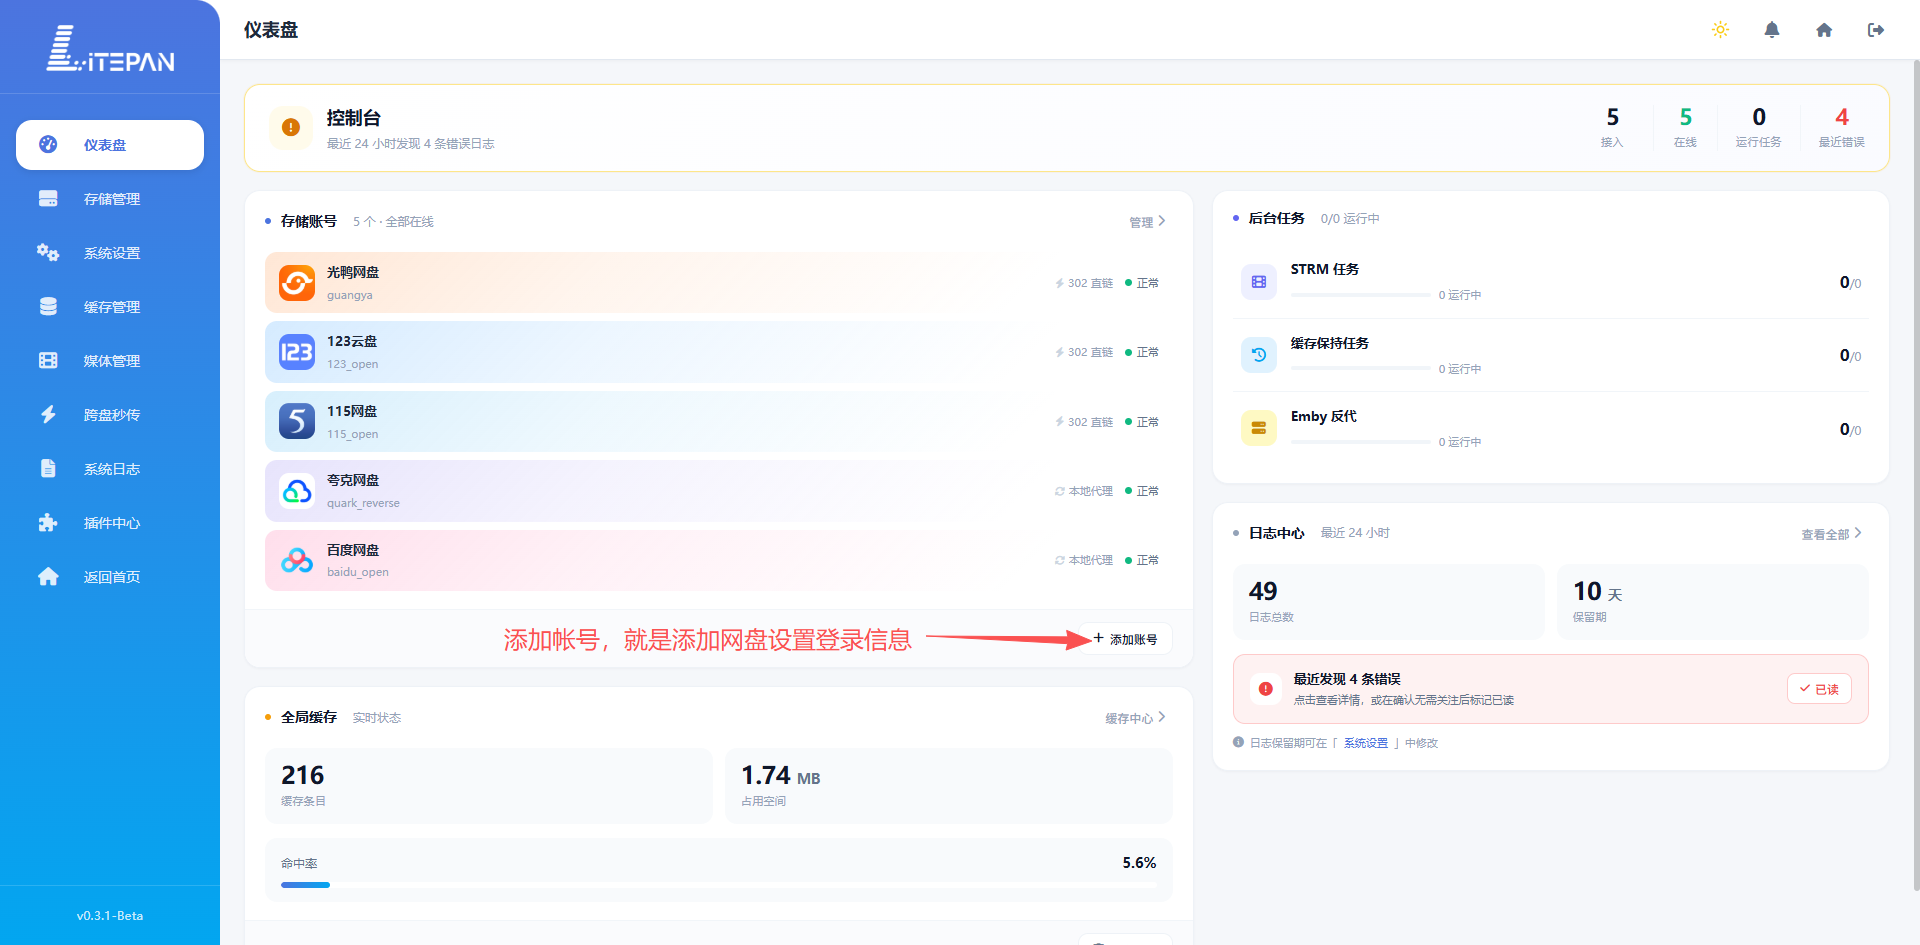Click the 0/0 运行中 status text
1920x945 pixels.
pyautogui.click(x=1350, y=219)
